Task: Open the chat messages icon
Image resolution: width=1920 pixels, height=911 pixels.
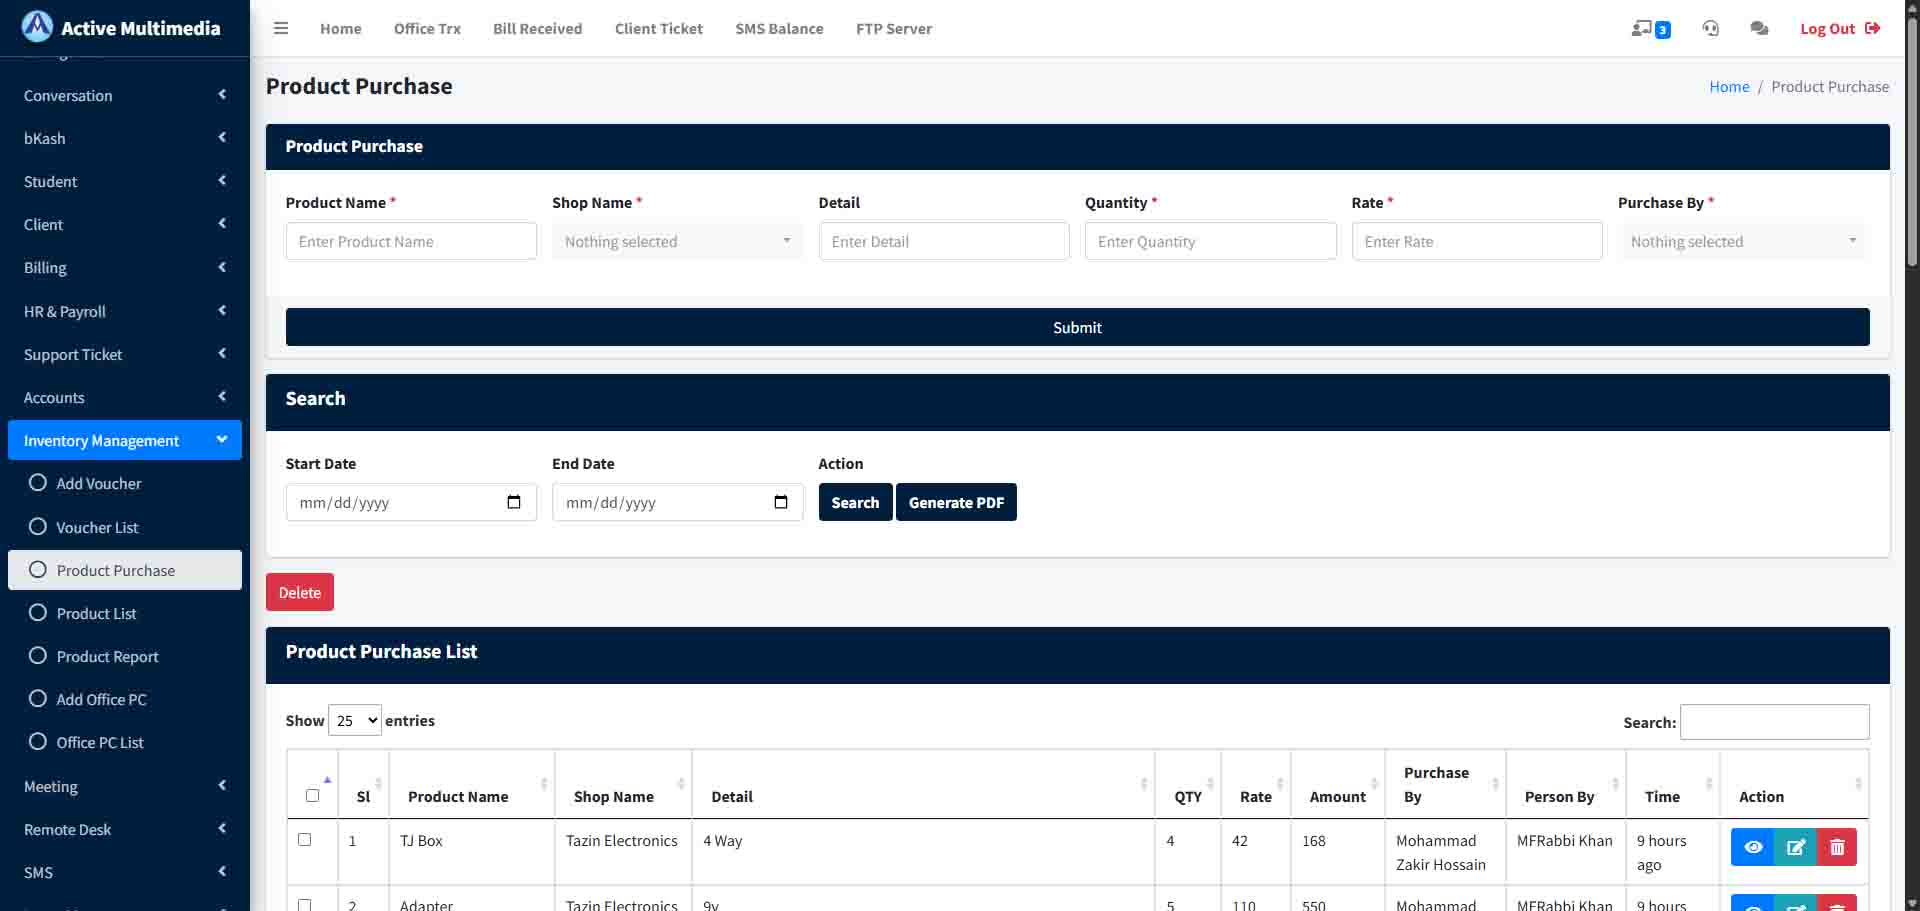Action: (x=1759, y=28)
